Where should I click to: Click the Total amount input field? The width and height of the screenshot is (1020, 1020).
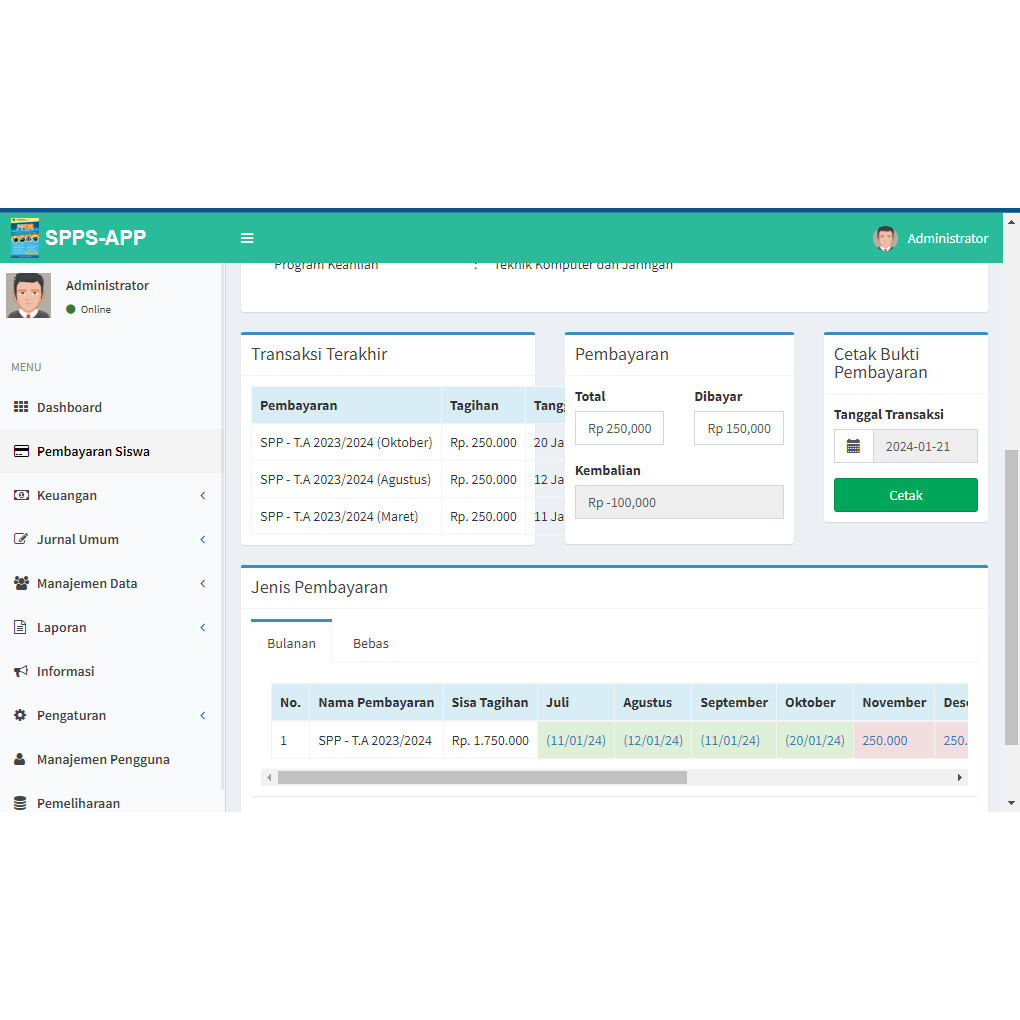(619, 428)
